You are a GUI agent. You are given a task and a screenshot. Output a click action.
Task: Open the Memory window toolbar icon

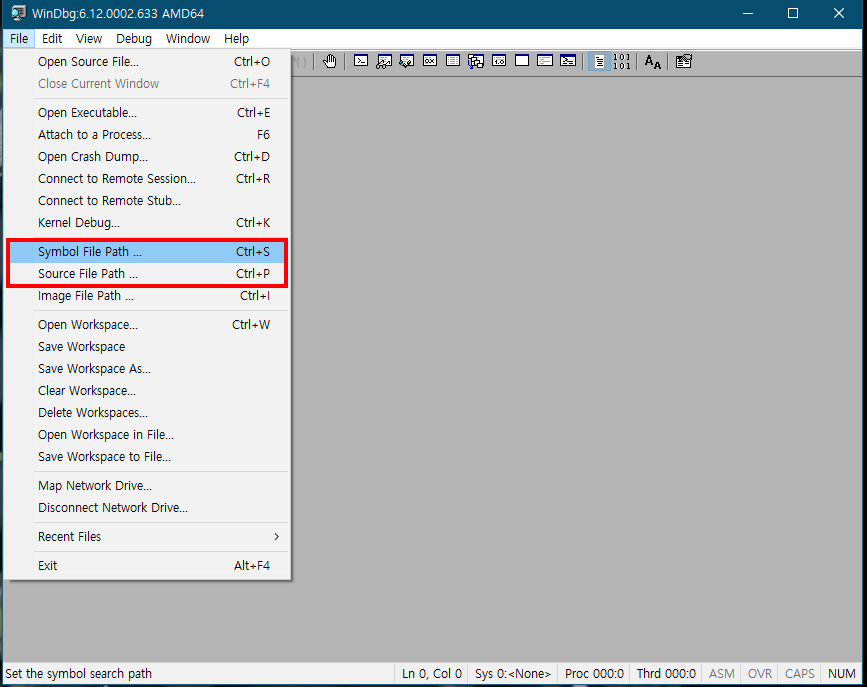coord(453,61)
